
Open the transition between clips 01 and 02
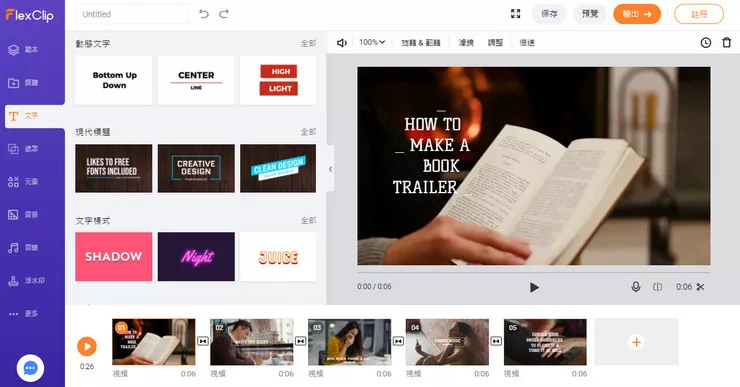click(x=203, y=341)
